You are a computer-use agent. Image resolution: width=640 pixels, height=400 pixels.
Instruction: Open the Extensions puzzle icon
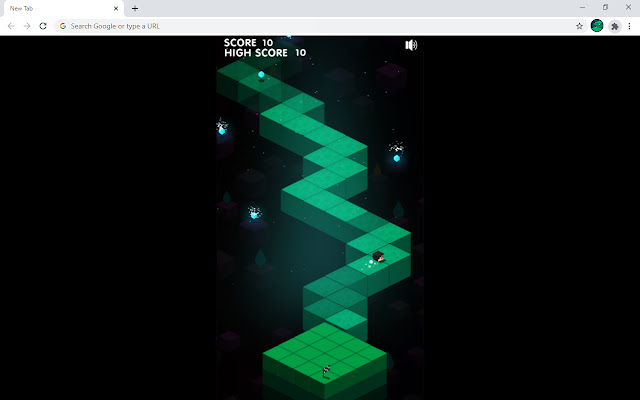pyautogui.click(x=615, y=26)
